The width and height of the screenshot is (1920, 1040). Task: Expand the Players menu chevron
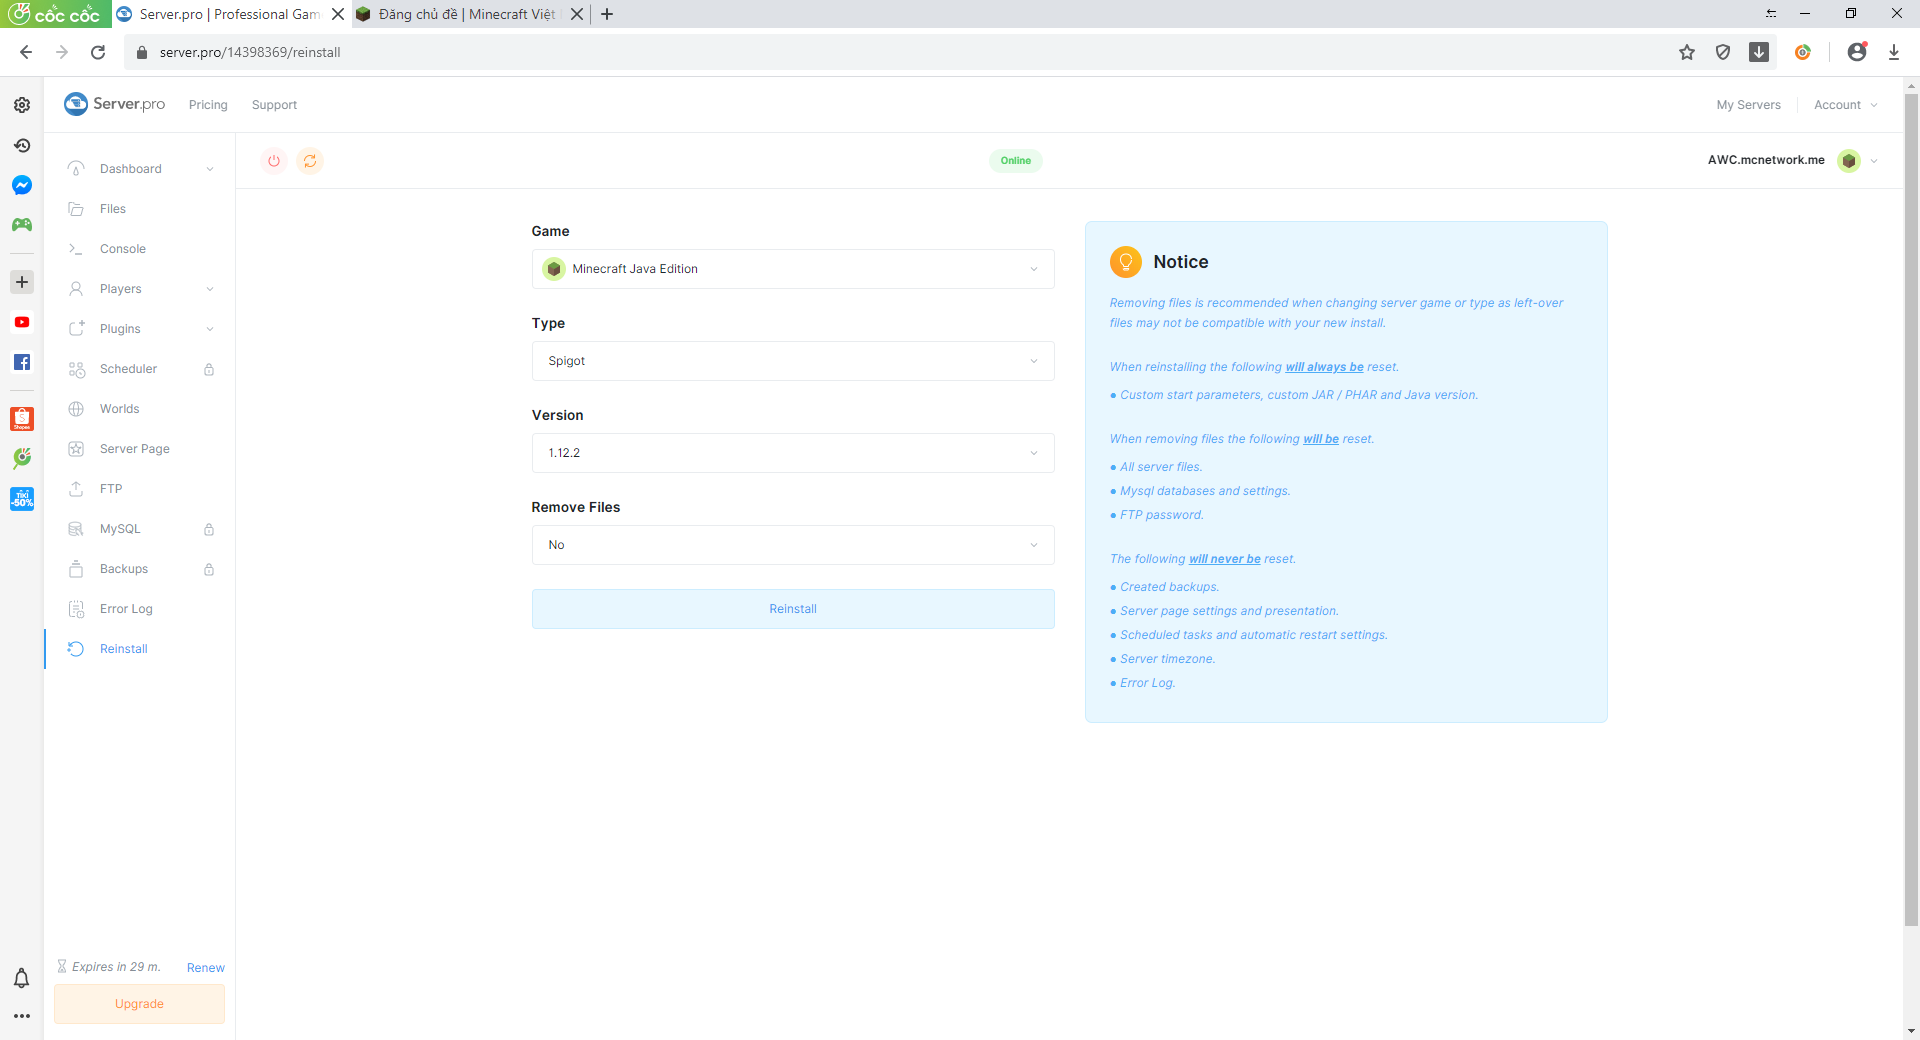(x=210, y=289)
